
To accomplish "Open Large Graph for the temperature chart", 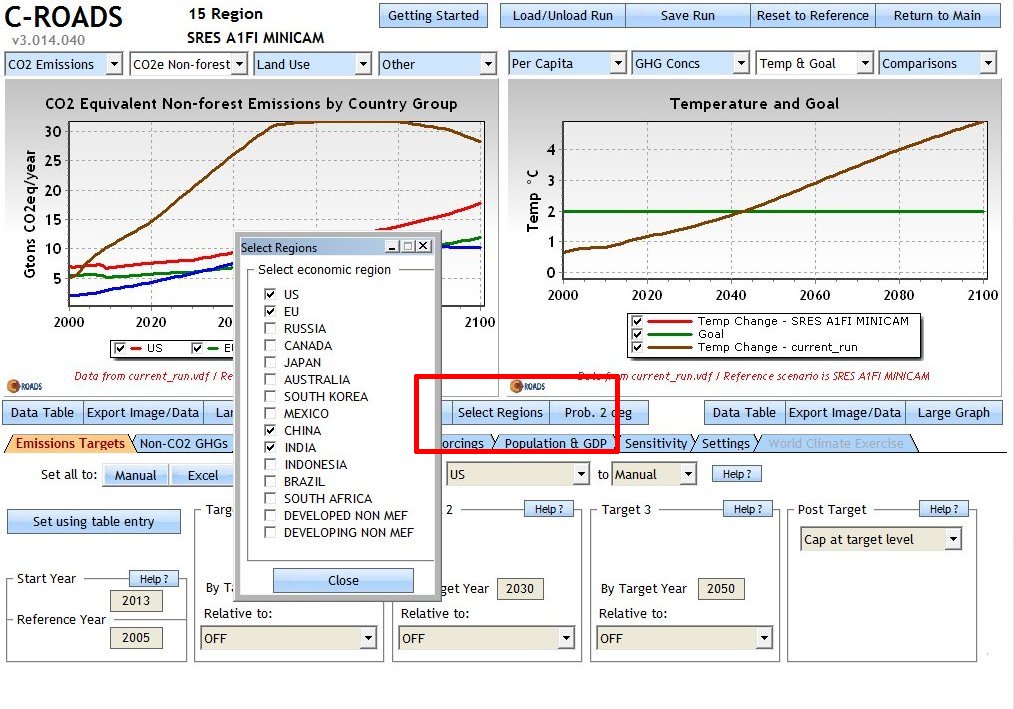I will tap(954, 412).
